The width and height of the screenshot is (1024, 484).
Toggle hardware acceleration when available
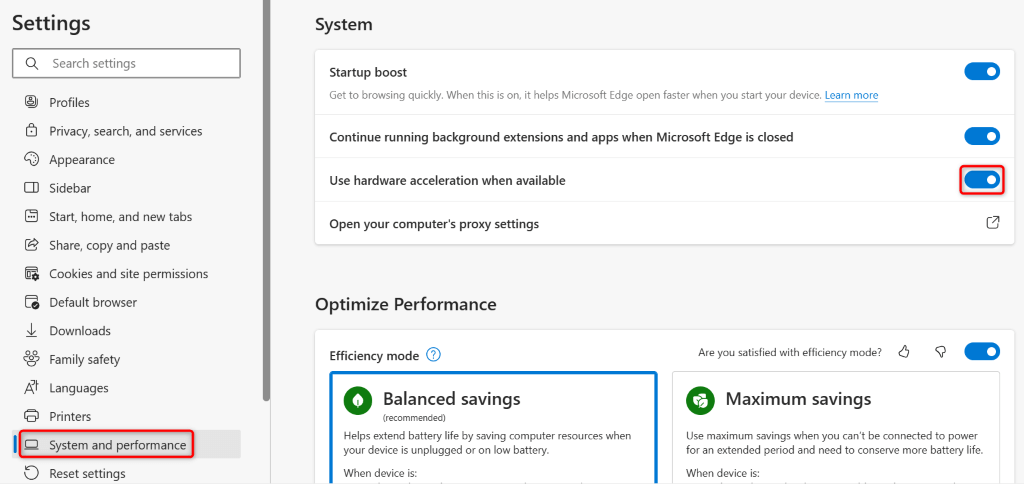[x=981, y=180]
